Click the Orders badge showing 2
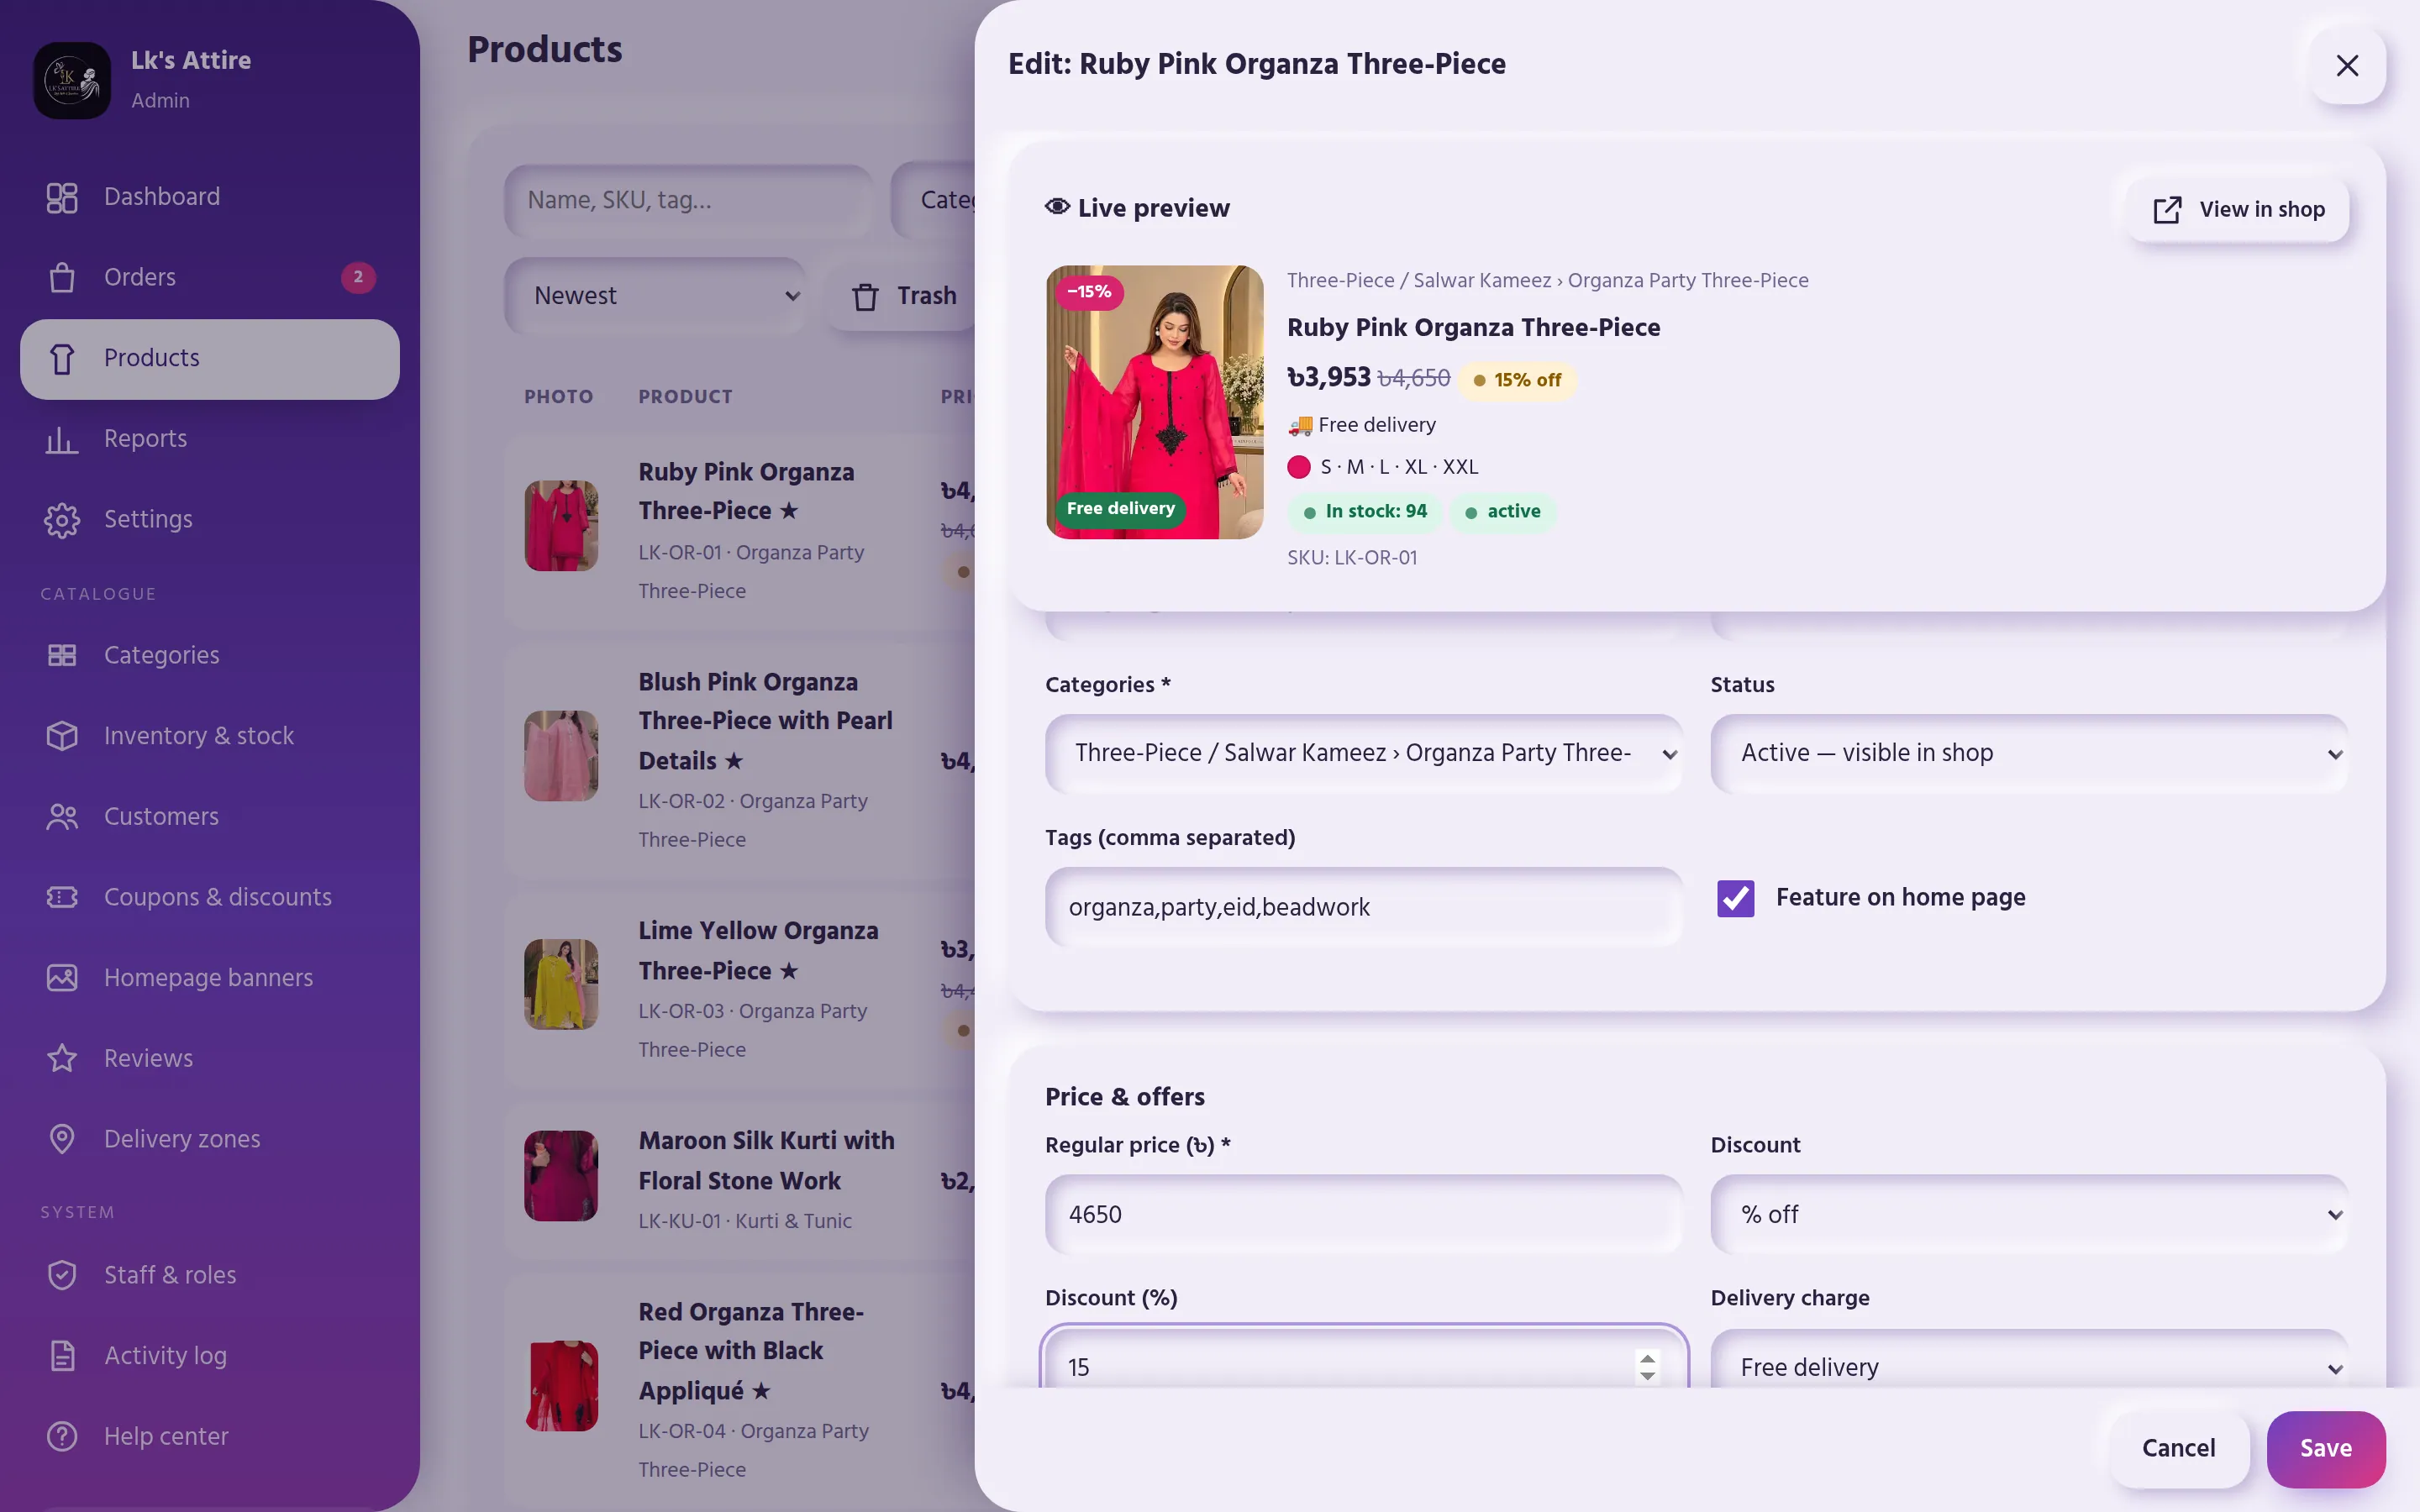Image resolution: width=2420 pixels, height=1512 pixels. pyautogui.click(x=358, y=277)
